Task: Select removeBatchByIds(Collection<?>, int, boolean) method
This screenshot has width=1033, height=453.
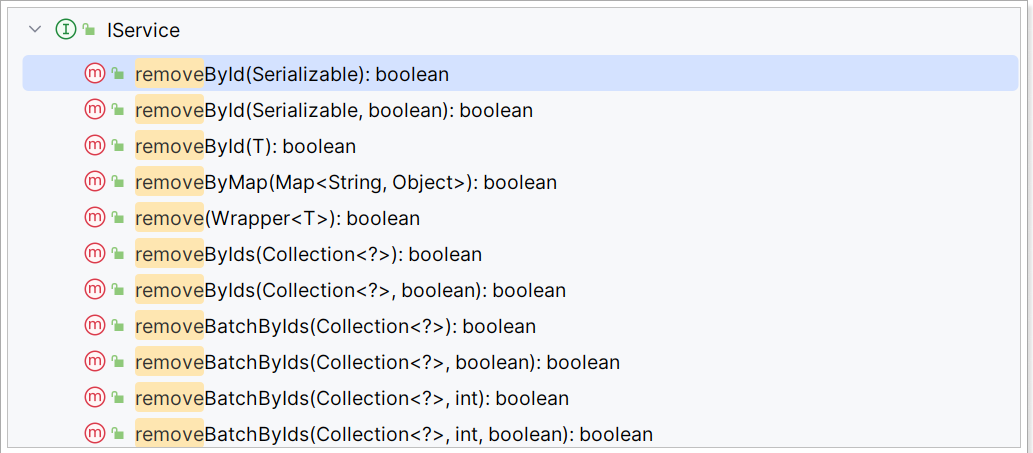Action: click(394, 433)
